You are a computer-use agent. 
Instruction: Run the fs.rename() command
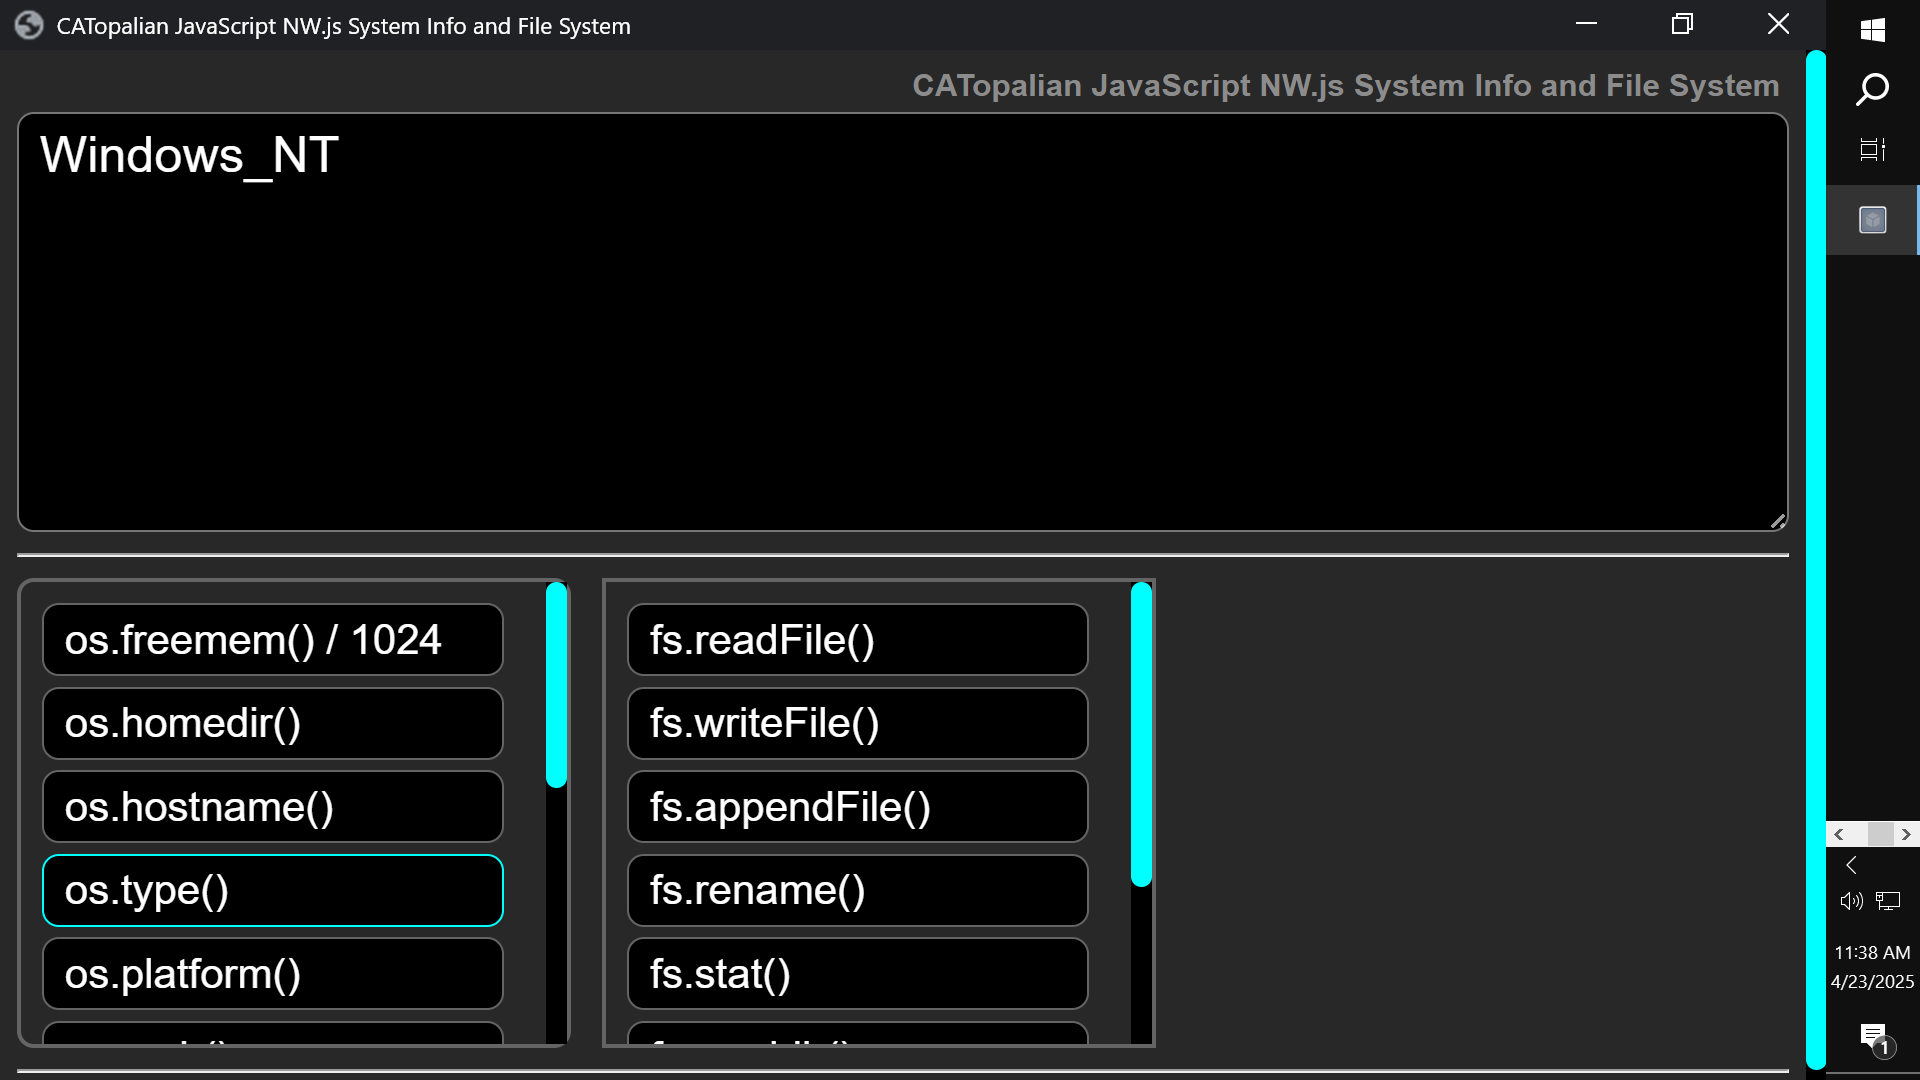point(857,890)
